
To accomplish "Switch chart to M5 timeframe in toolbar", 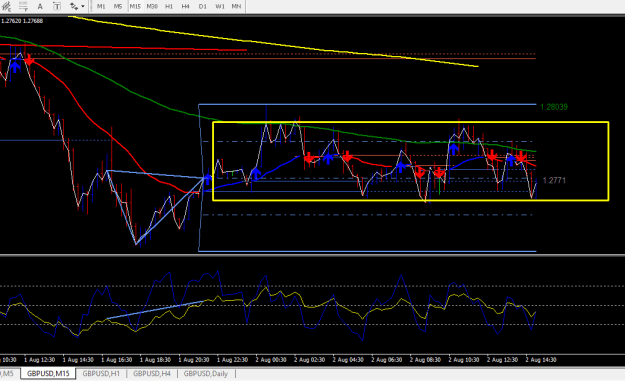I will pos(118,6).
